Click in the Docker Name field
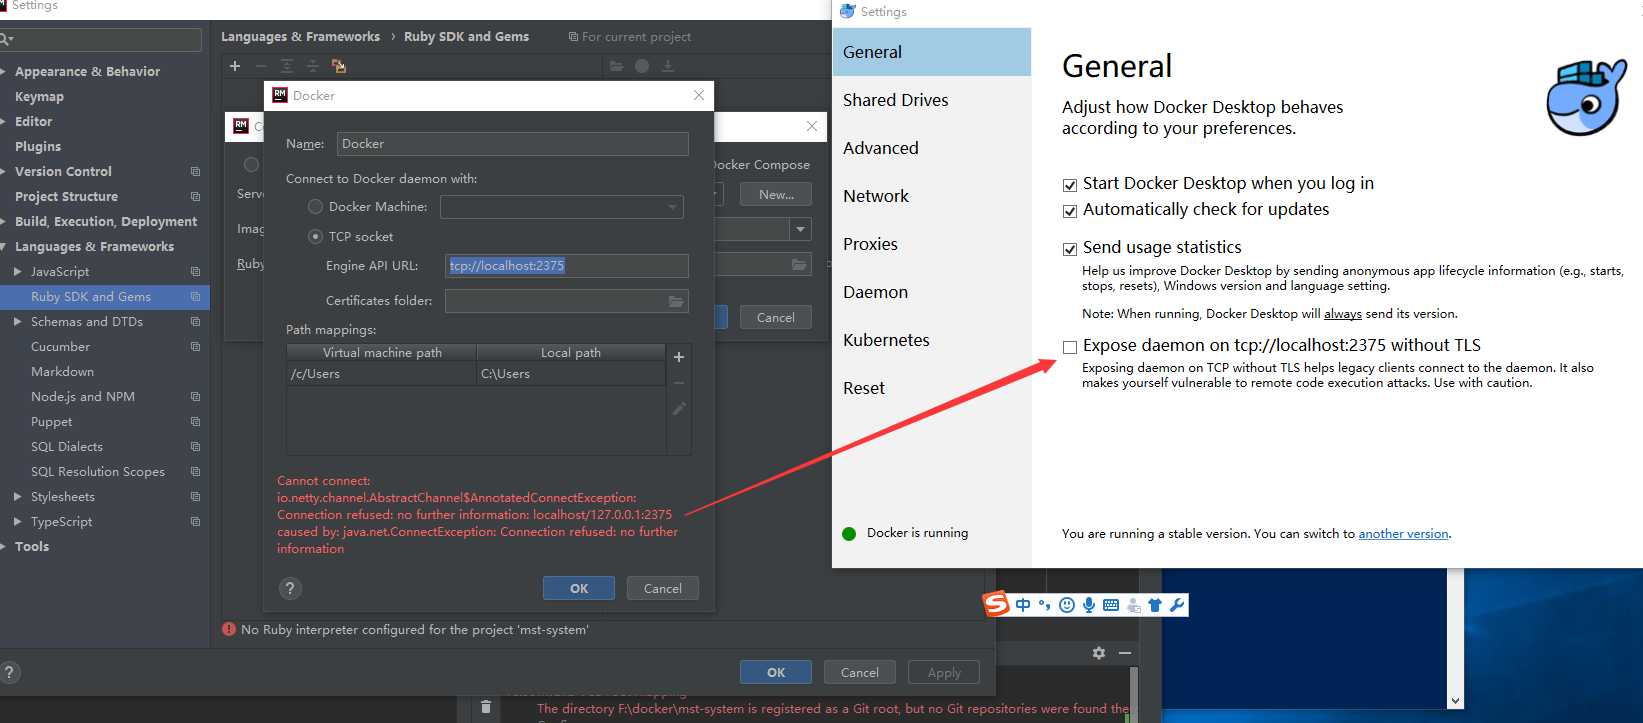Screen dimensions: 1643x723 point(513,144)
